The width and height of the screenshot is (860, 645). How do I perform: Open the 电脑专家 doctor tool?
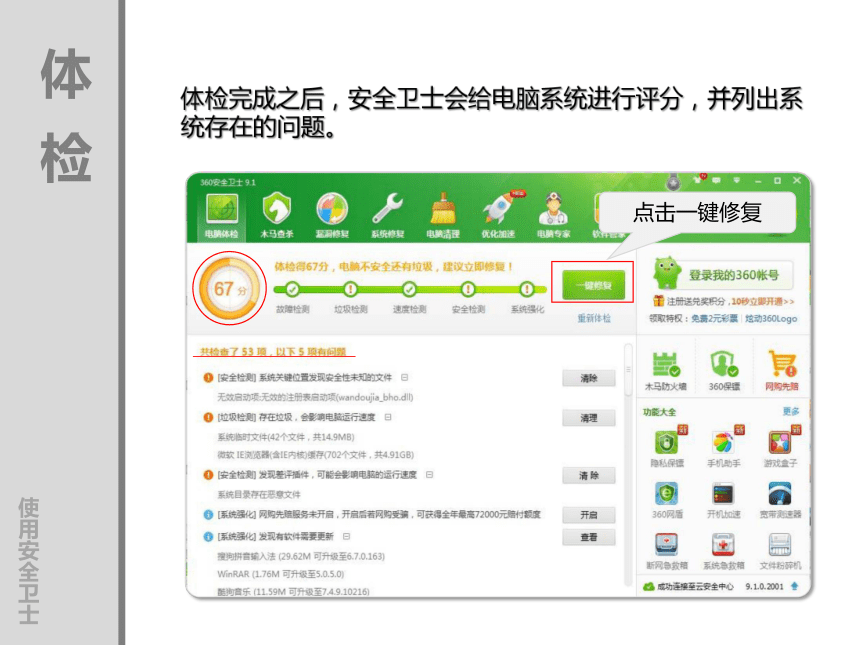(x=553, y=216)
